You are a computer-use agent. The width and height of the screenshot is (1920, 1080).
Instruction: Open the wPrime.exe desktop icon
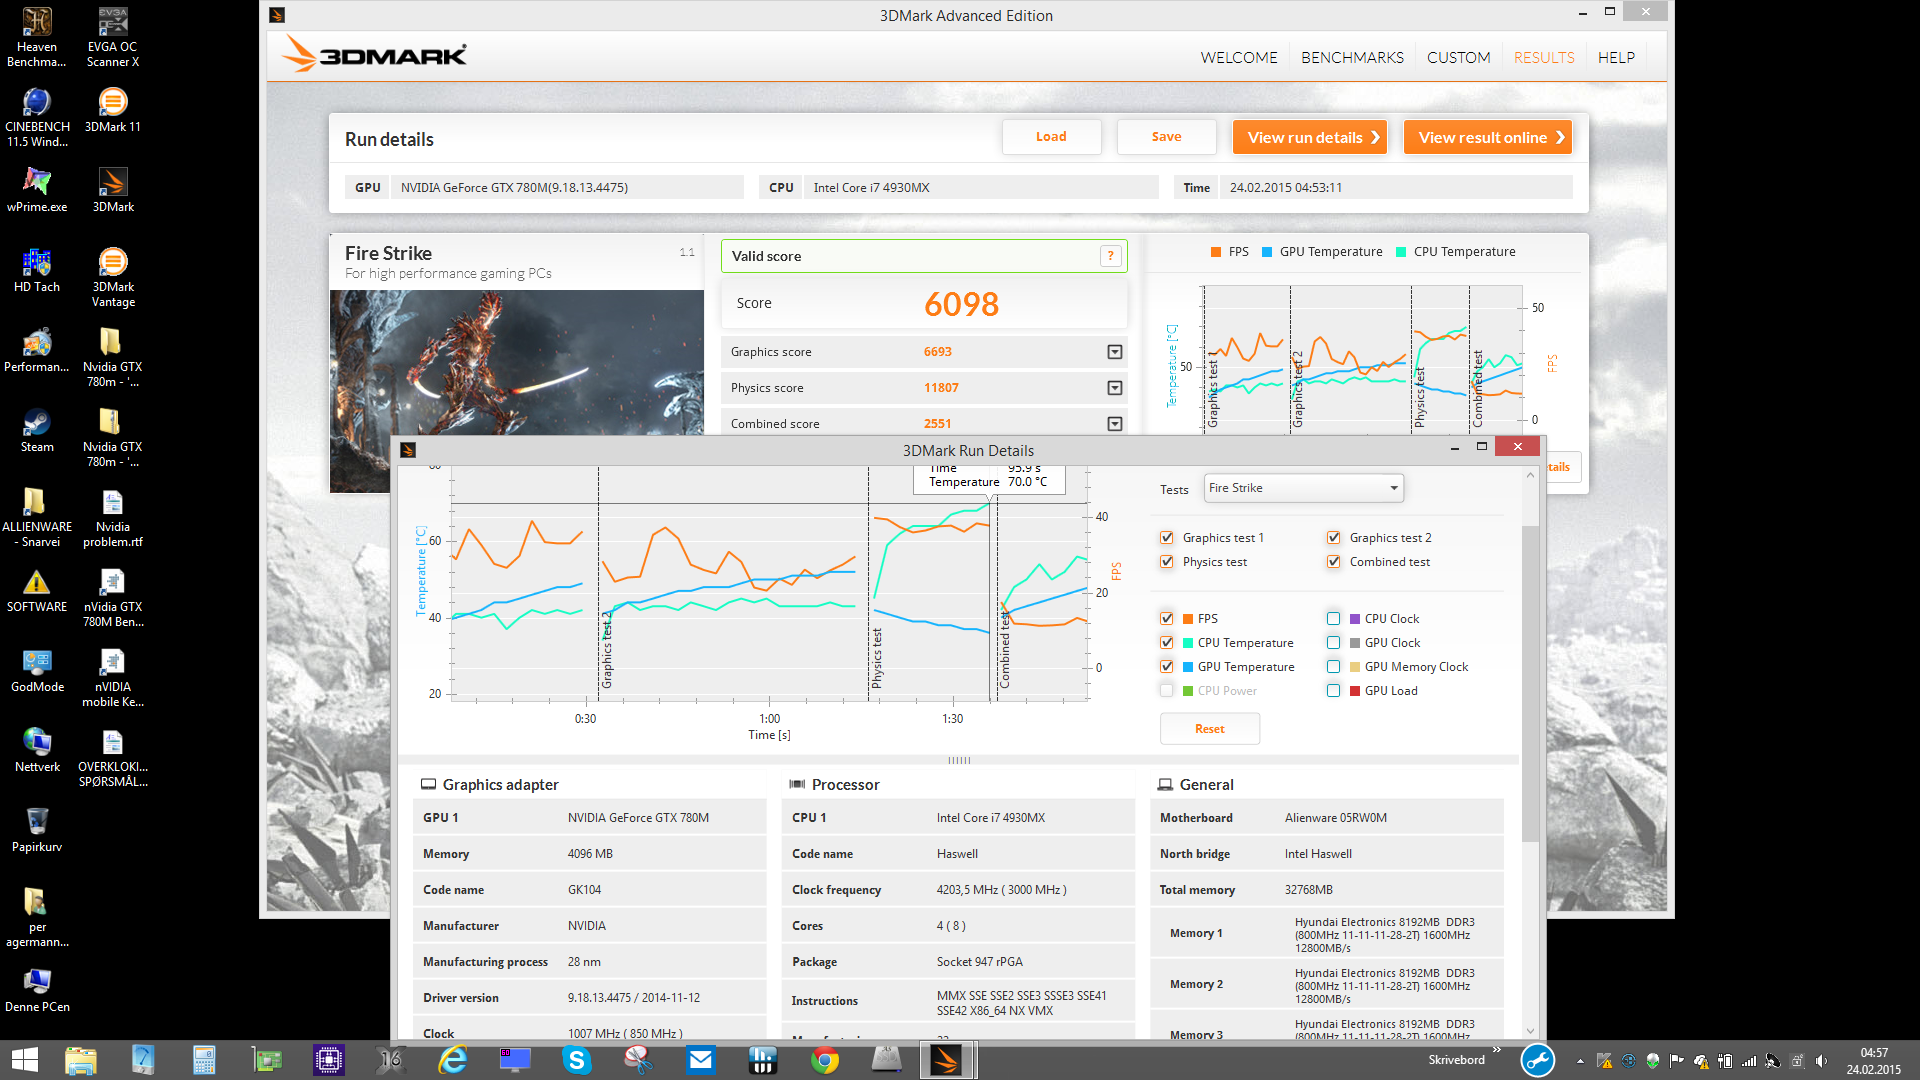tap(37, 190)
